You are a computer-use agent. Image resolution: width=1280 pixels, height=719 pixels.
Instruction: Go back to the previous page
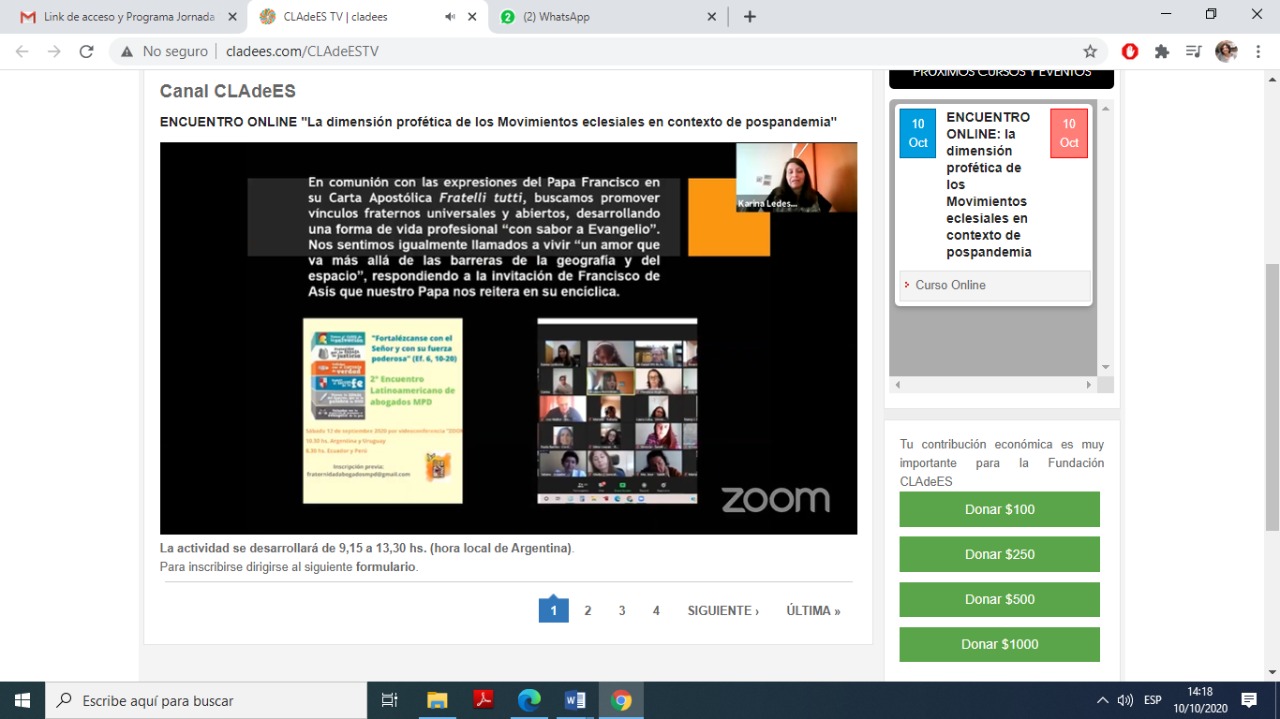(x=22, y=51)
